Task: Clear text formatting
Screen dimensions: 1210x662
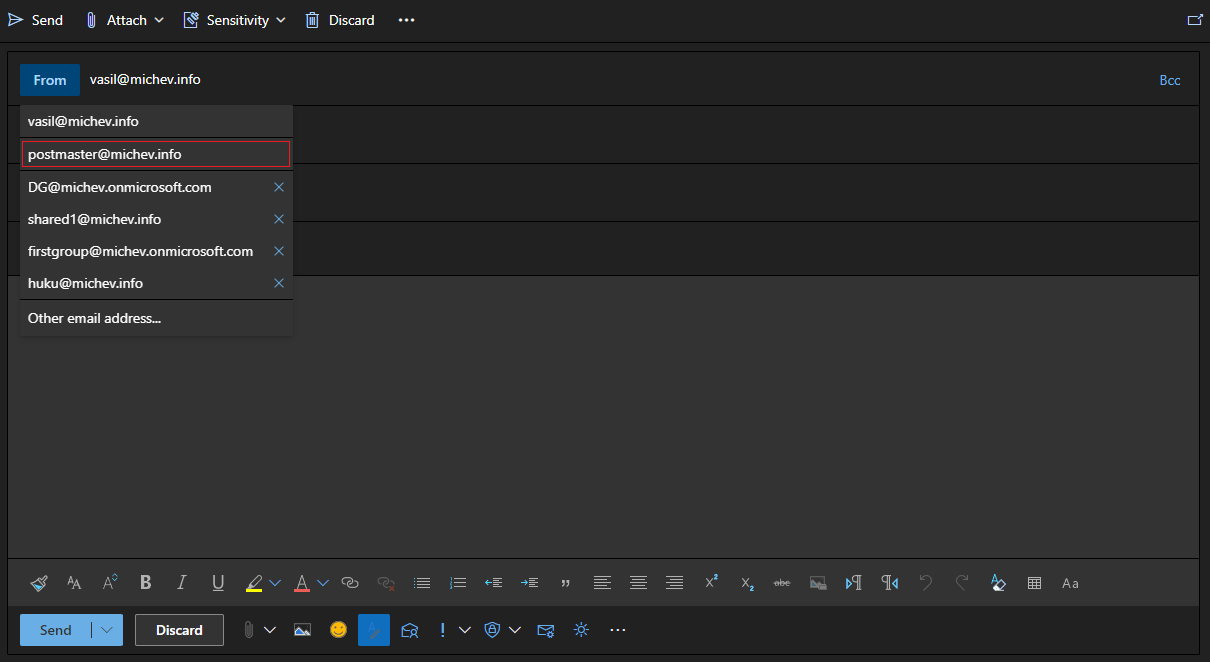Action: 997,582
